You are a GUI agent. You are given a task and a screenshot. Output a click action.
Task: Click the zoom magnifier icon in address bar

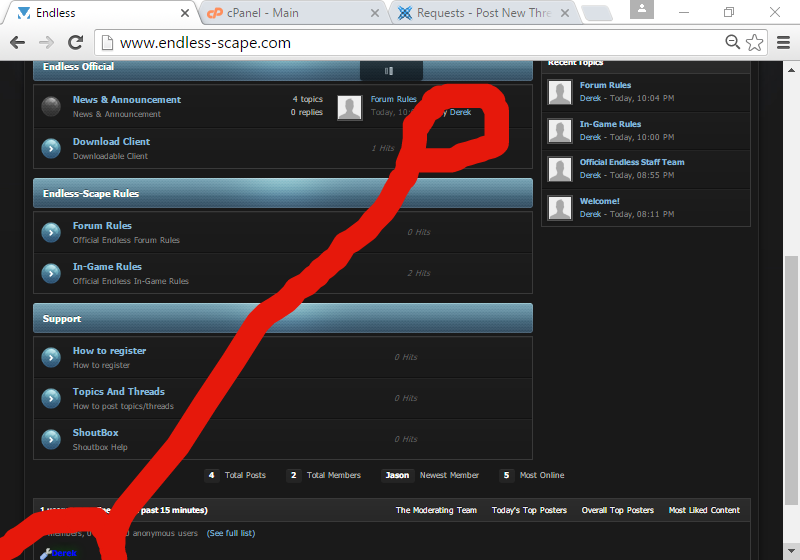tap(733, 42)
